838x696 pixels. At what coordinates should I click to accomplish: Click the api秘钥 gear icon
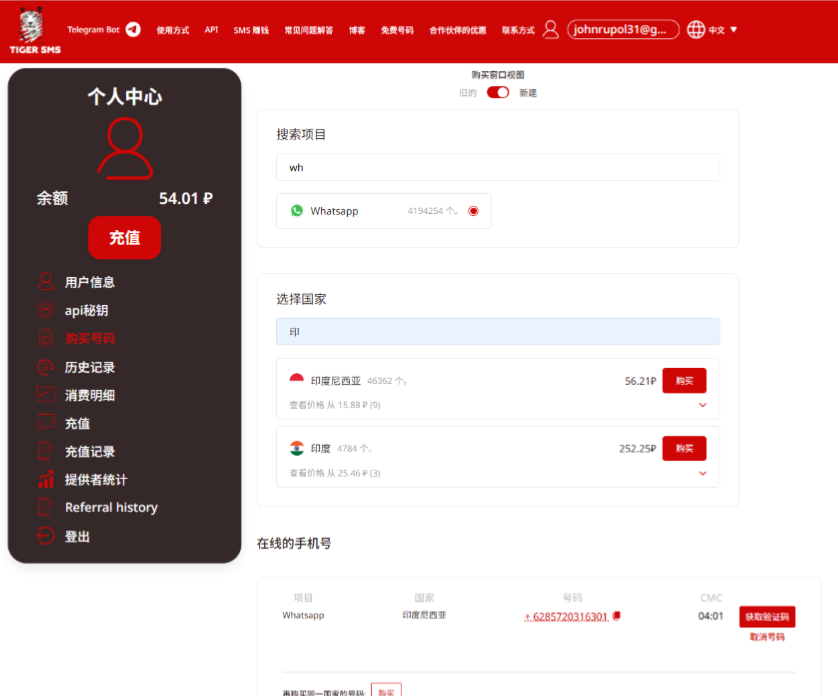(x=45, y=310)
